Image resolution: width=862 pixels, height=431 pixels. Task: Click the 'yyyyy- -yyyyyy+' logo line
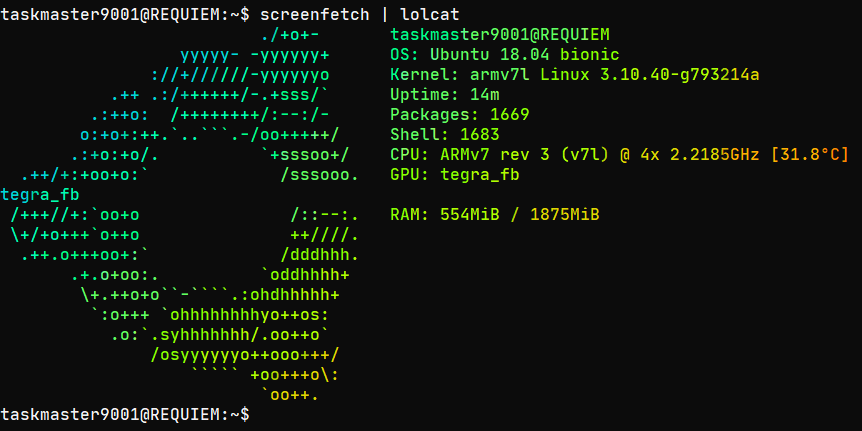255,55
